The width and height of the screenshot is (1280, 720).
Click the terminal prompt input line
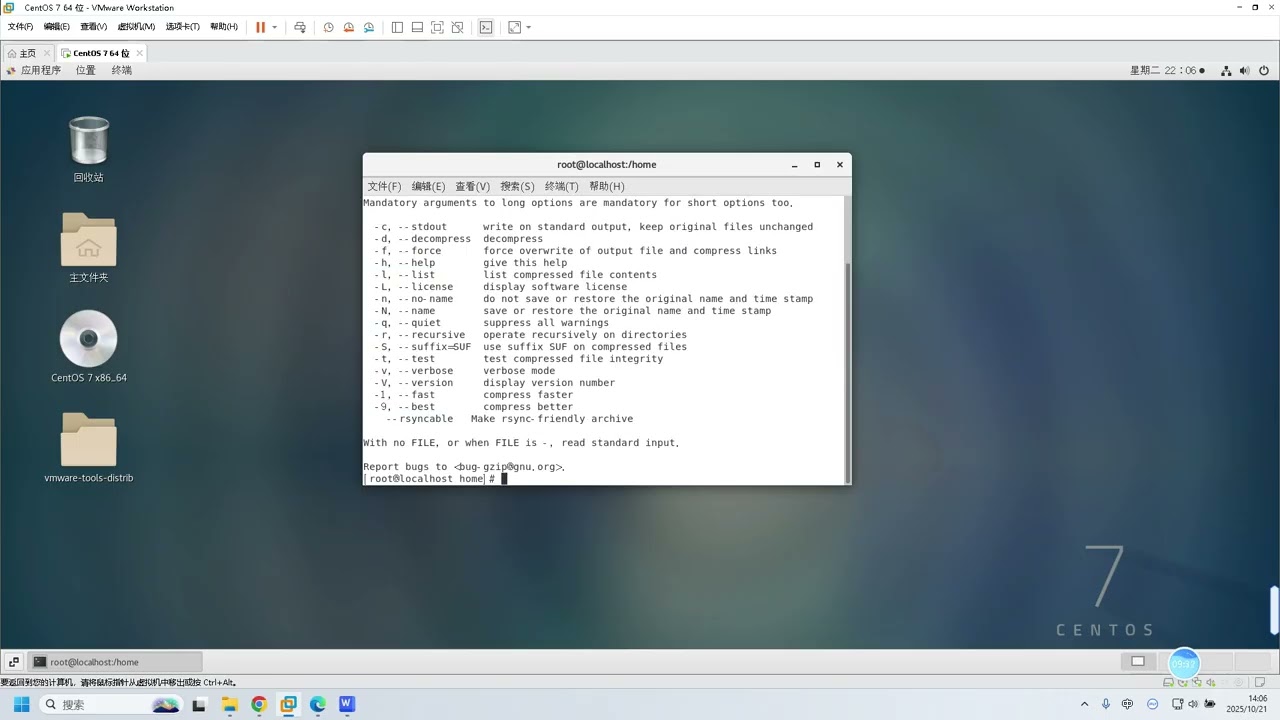click(604, 479)
